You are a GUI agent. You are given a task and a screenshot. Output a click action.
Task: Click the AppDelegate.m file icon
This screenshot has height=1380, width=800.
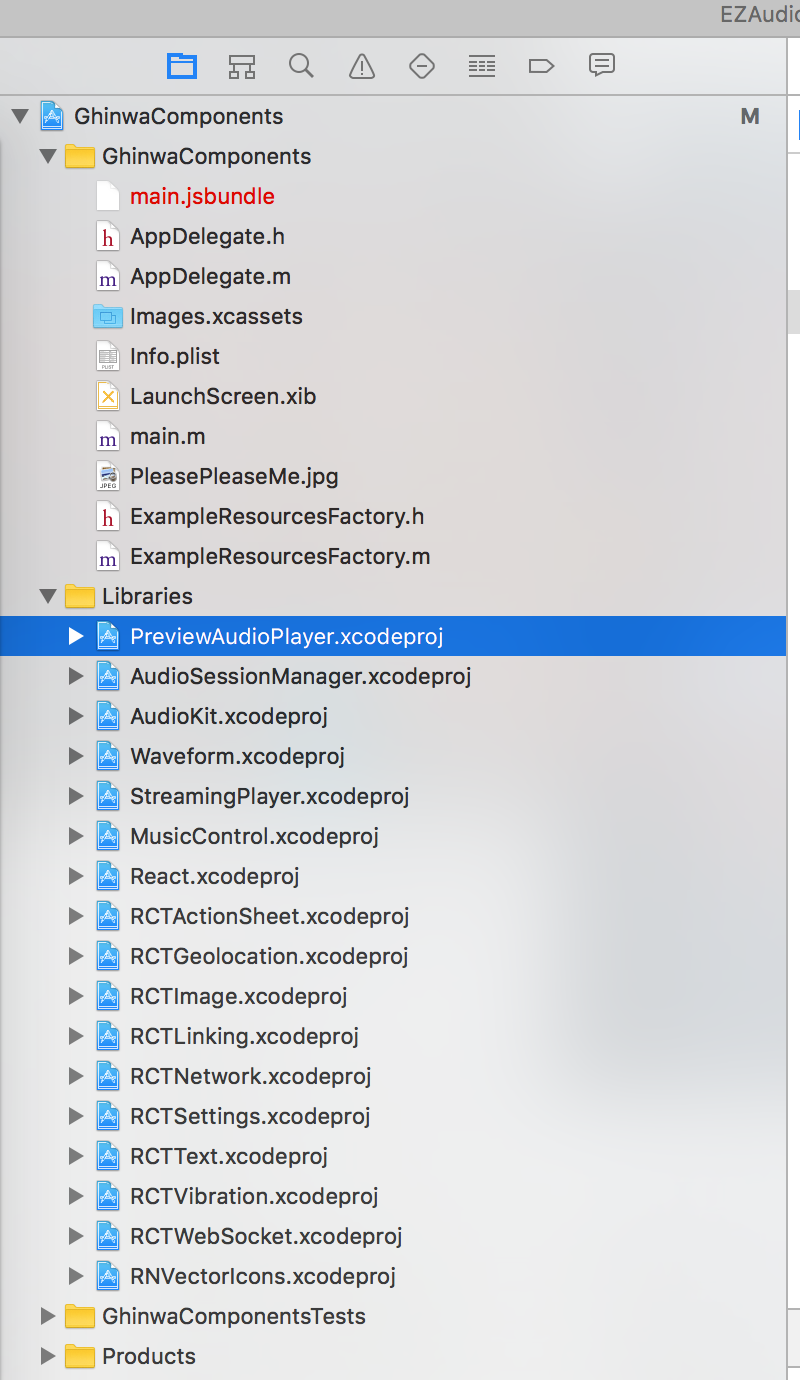point(107,276)
